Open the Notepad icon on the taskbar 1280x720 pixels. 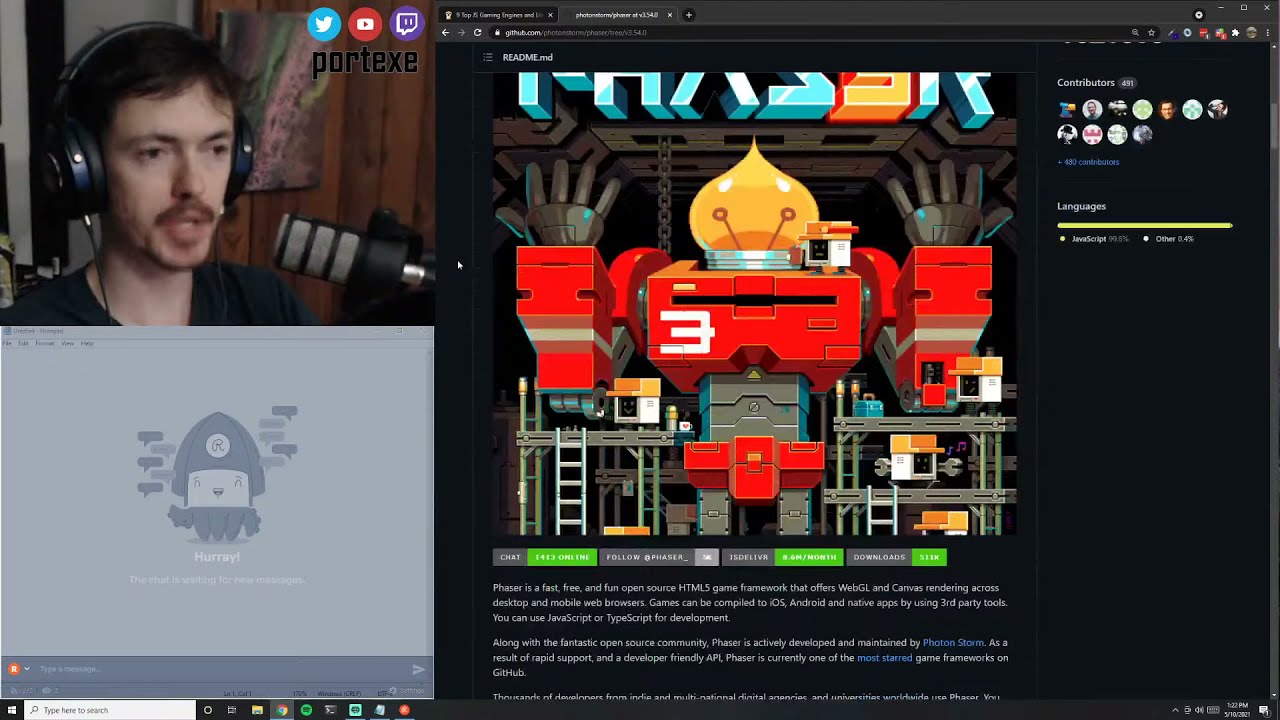(380, 710)
